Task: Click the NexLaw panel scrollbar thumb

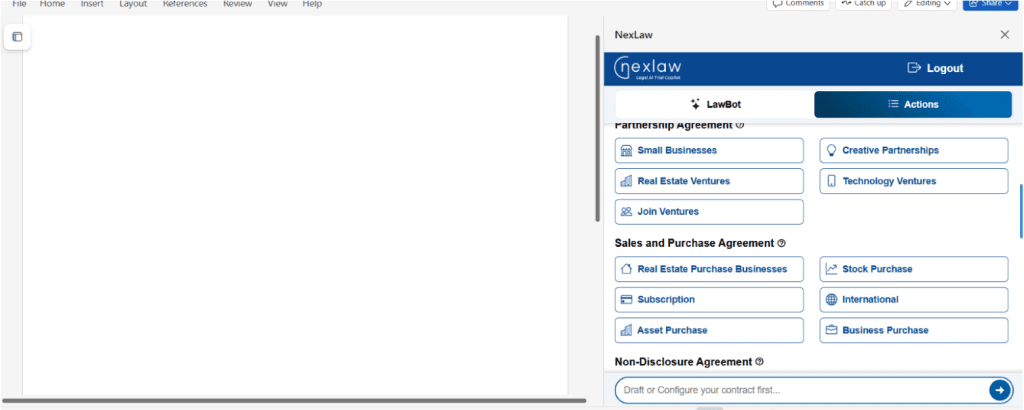Action: point(1021,211)
